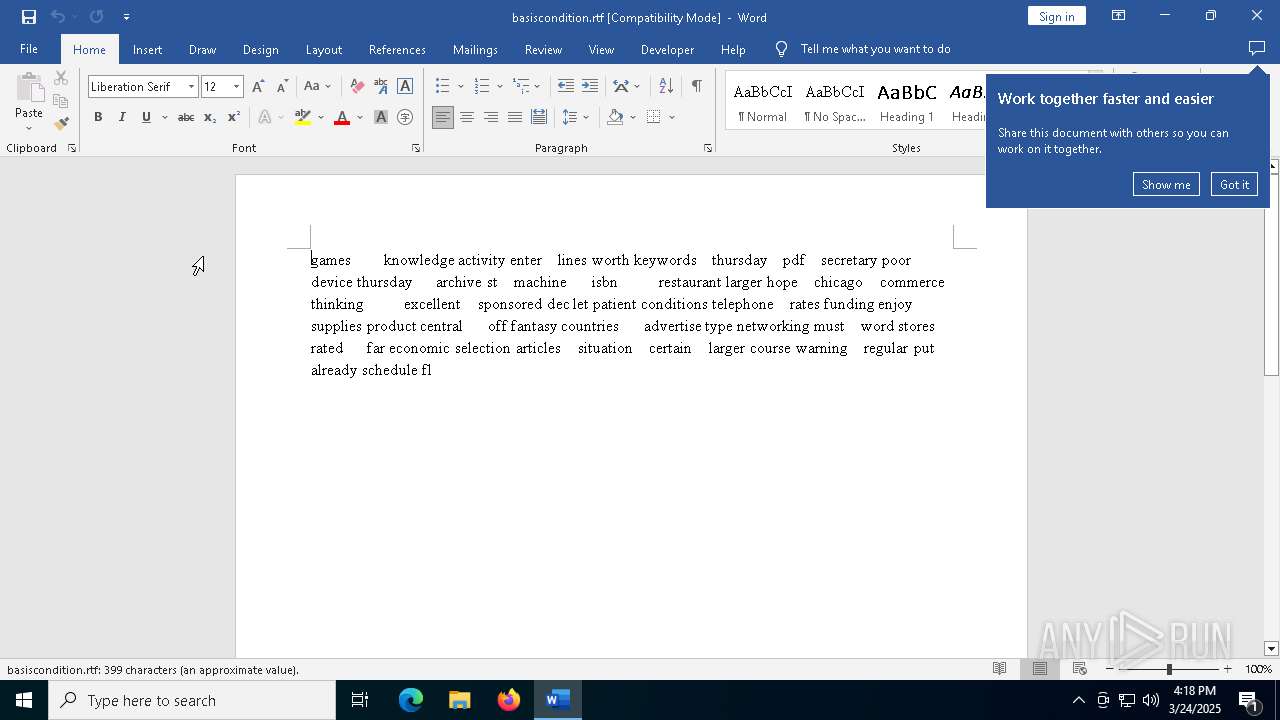Click the Character Shading icon

coord(381,118)
